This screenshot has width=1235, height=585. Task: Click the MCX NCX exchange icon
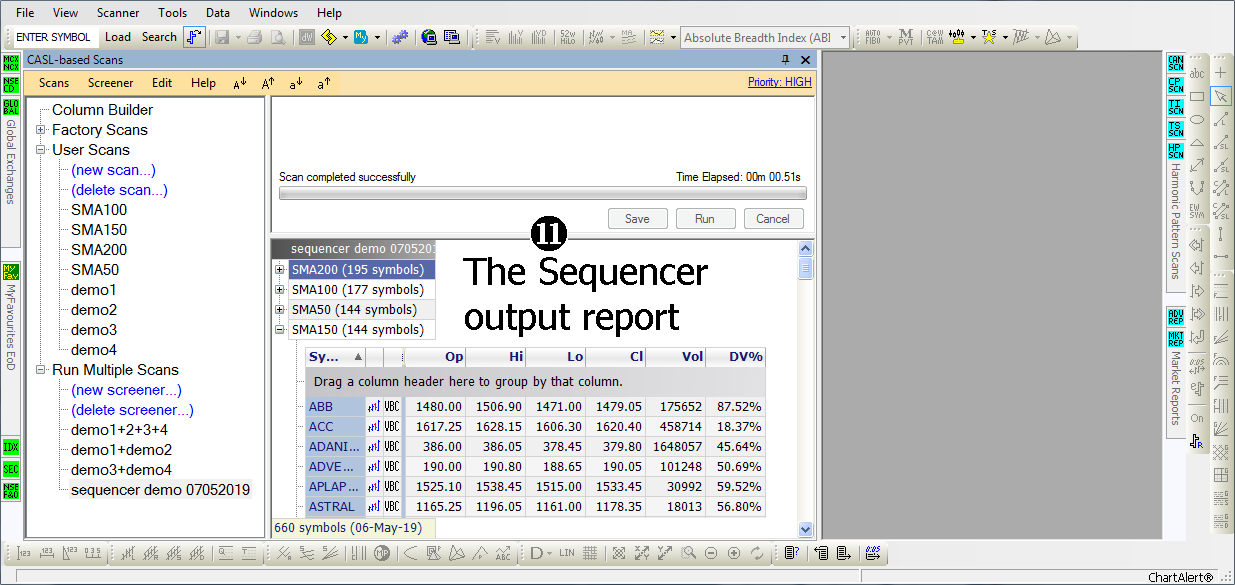[x=11, y=62]
